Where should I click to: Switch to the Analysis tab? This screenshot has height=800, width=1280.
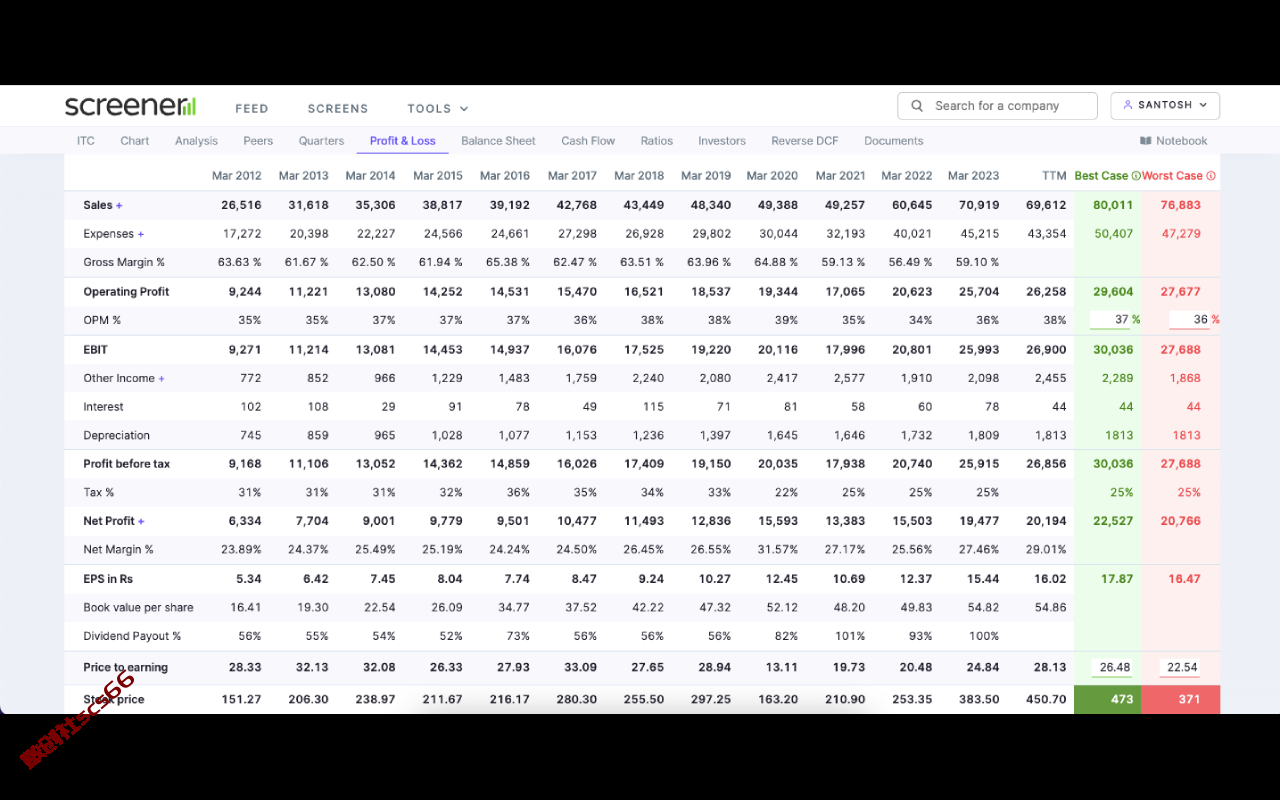(x=196, y=141)
